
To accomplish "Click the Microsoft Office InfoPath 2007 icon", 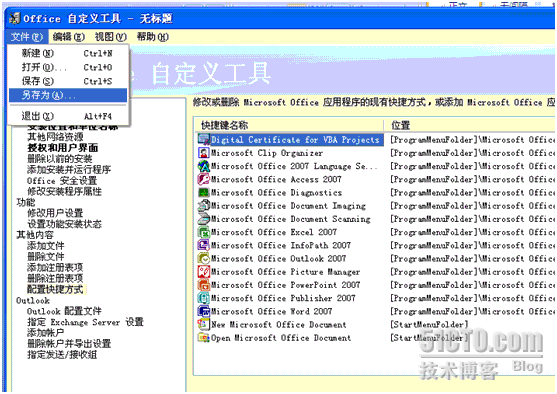I will 204,245.
